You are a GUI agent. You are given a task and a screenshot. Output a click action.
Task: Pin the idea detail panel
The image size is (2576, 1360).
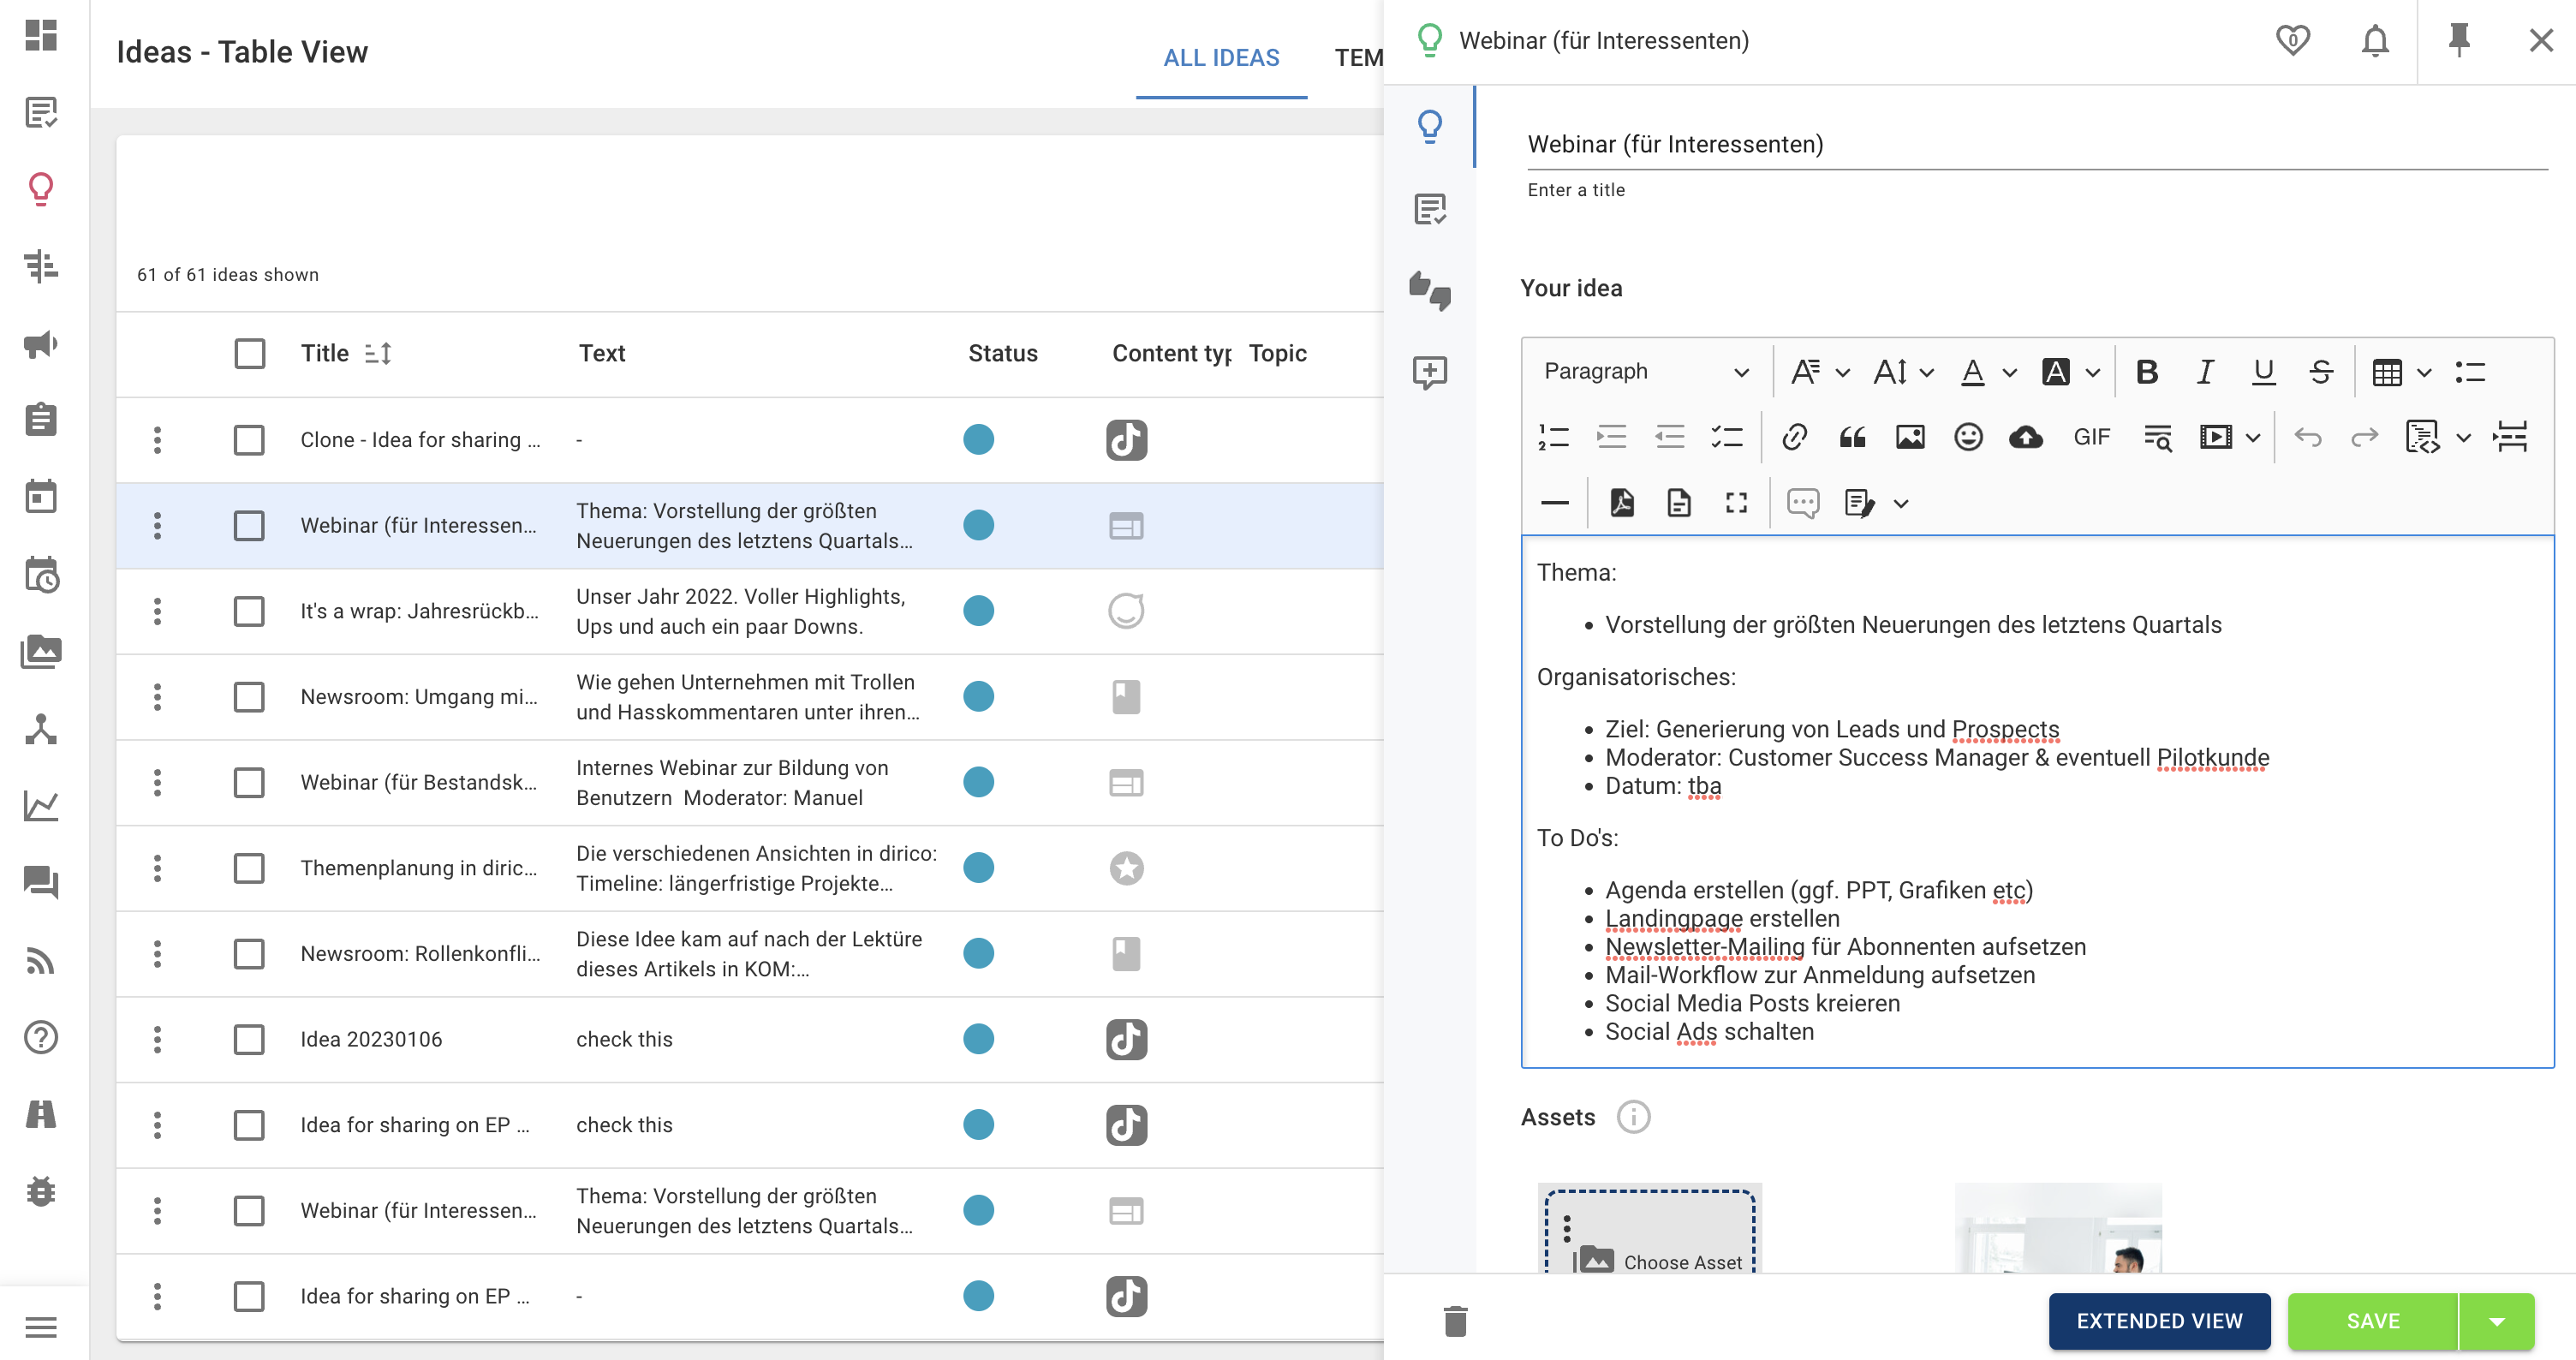(2459, 40)
